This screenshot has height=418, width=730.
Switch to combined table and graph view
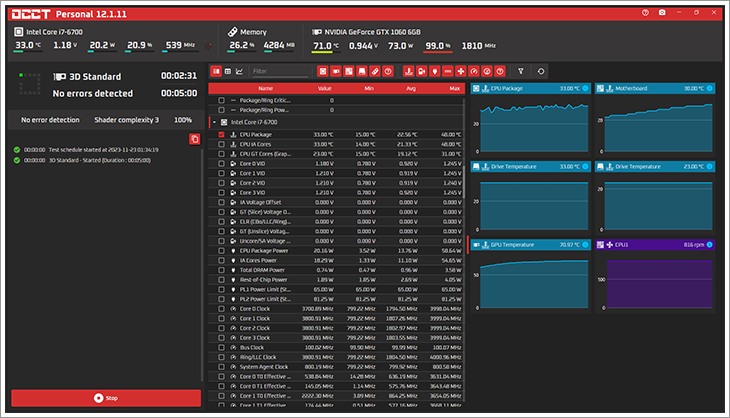tap(216, 71)
